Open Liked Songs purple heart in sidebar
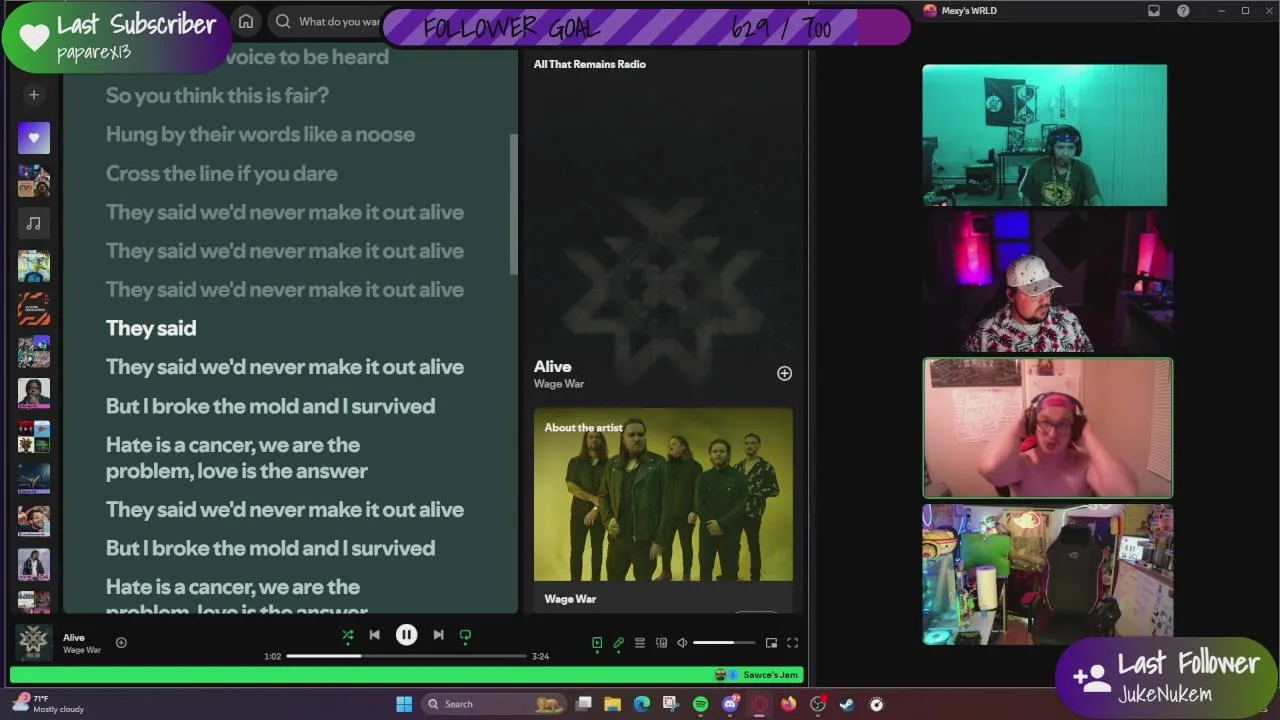 coord(33,138)
